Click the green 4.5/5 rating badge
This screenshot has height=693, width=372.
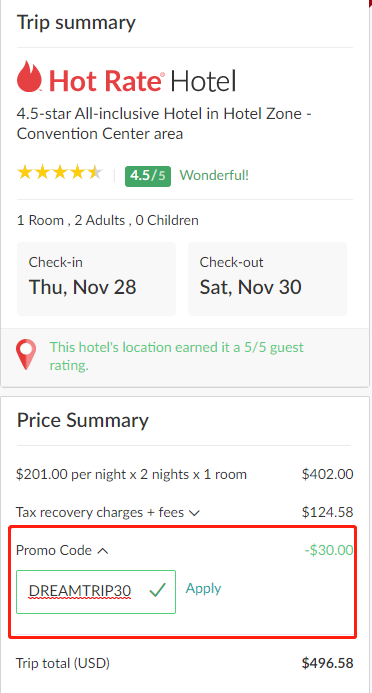tap(148, 176)
